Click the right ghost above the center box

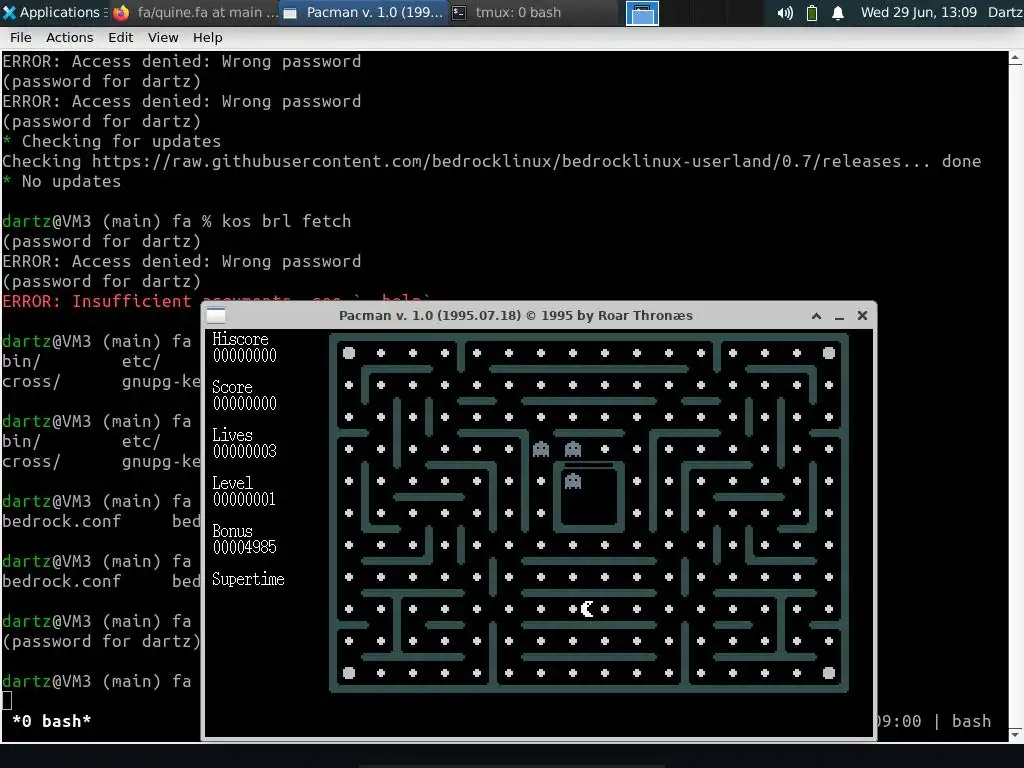573,449
